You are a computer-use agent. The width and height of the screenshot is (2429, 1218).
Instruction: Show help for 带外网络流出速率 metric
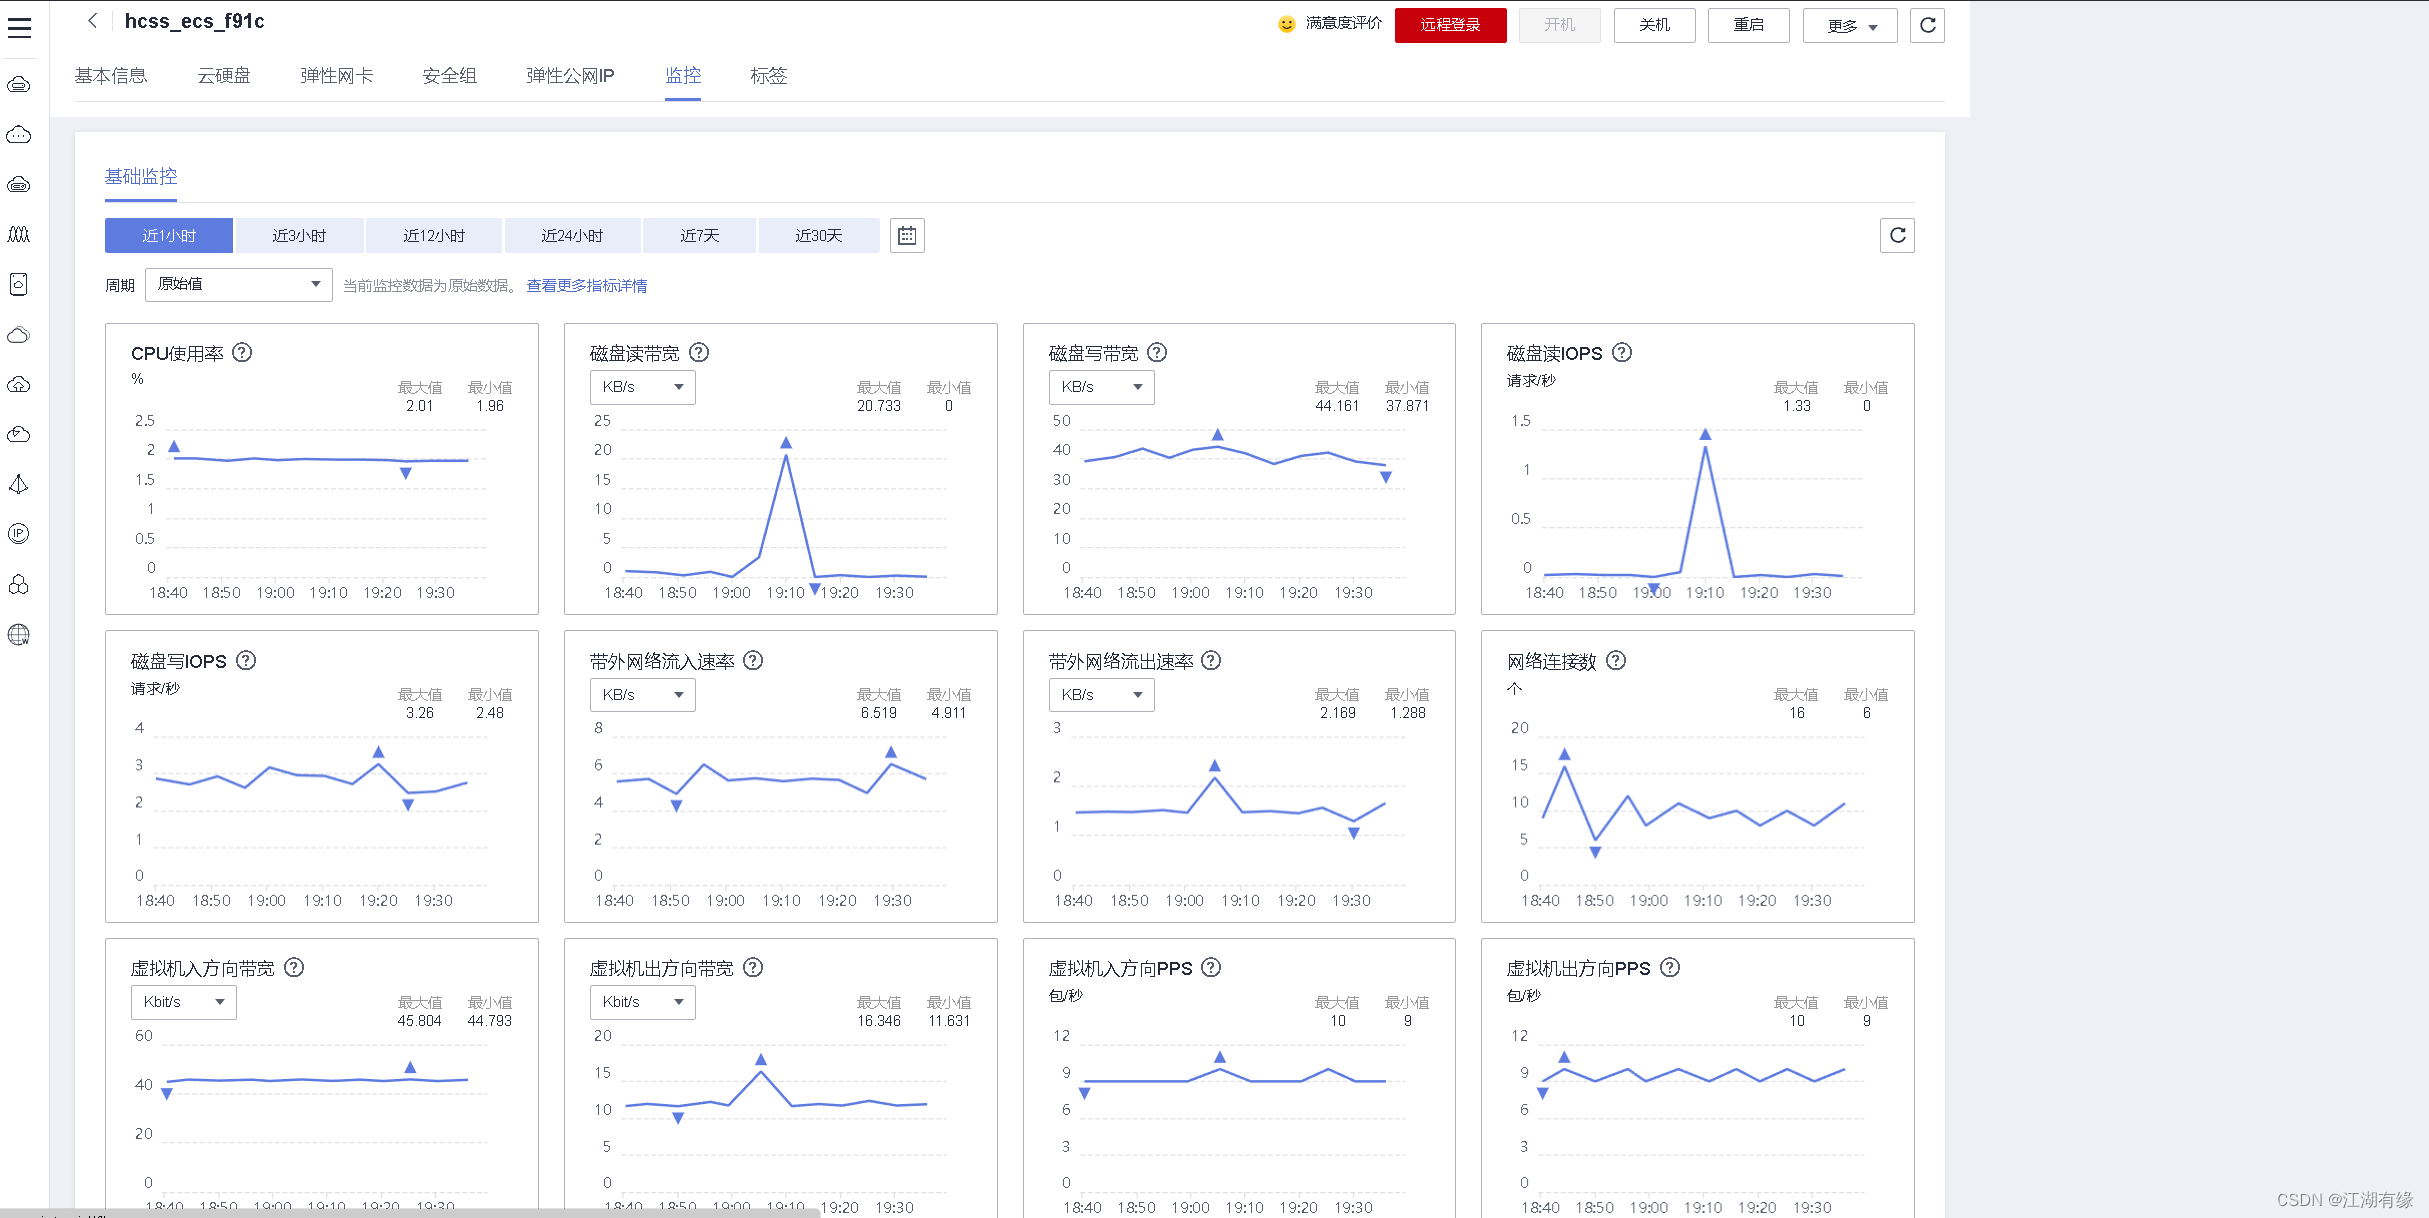pyautogui.click(x=1211, y=661)
